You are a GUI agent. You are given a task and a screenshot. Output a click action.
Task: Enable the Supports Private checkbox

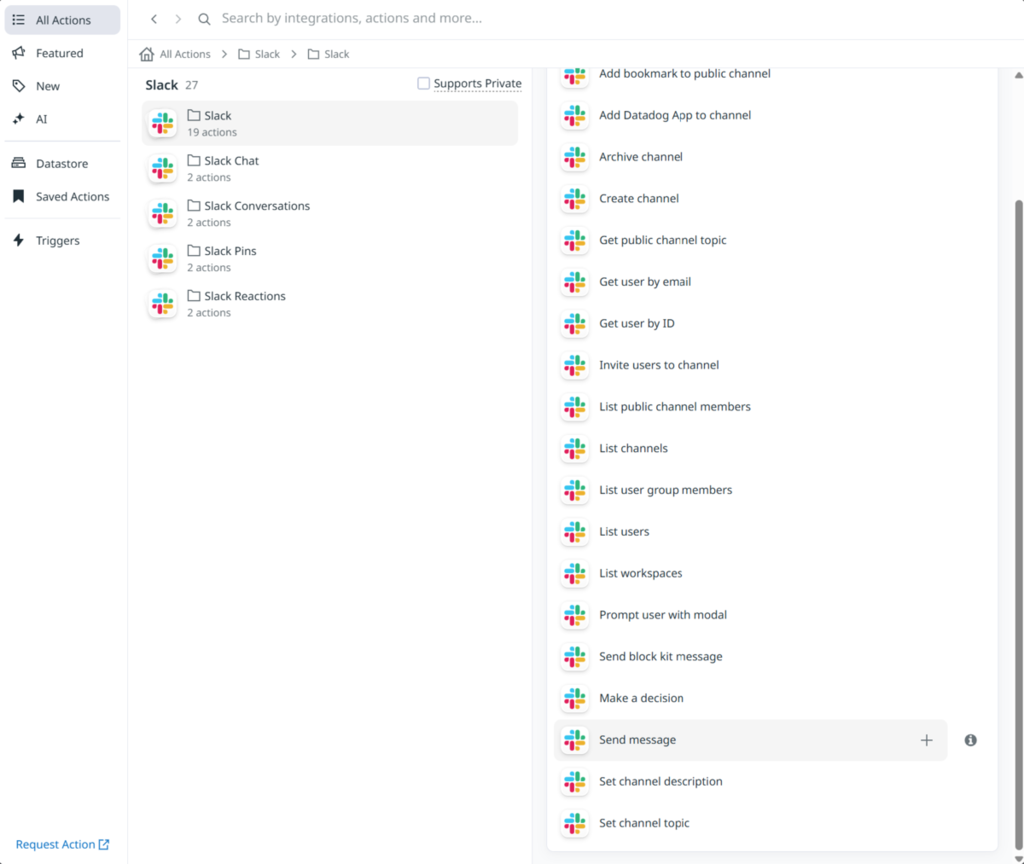[x=423, y=83]
